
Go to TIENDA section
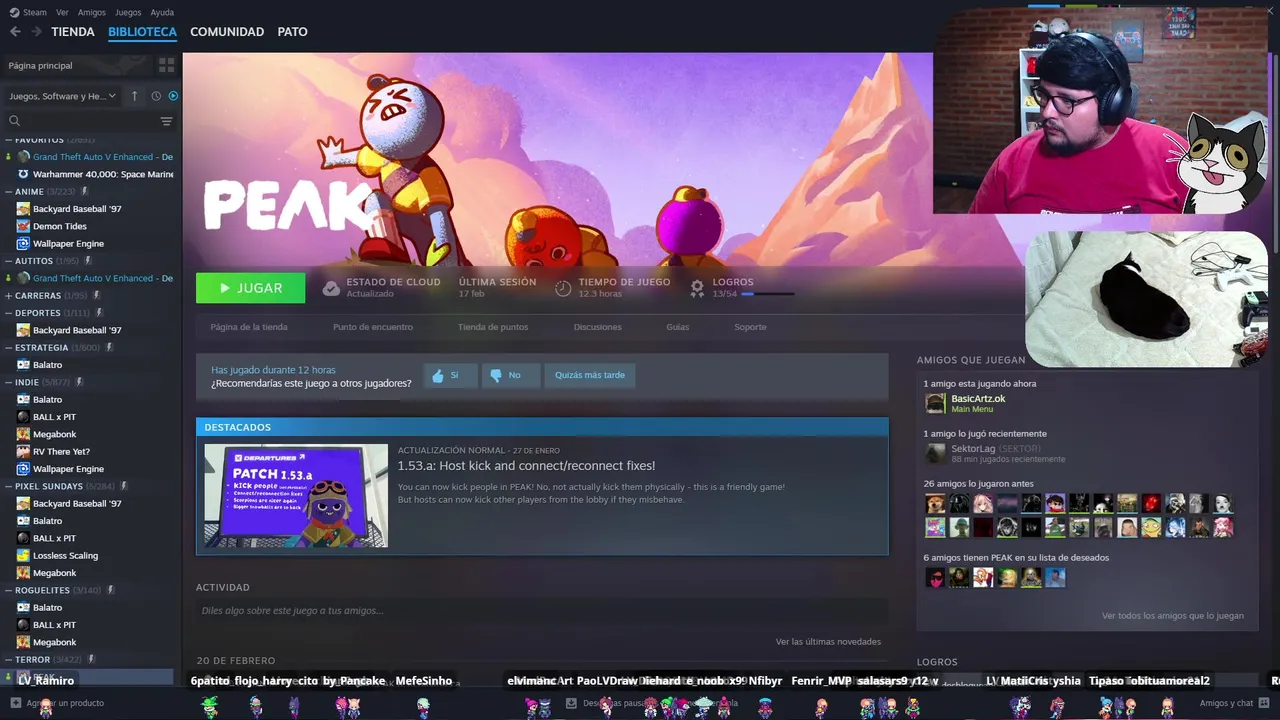pos(73,32)
